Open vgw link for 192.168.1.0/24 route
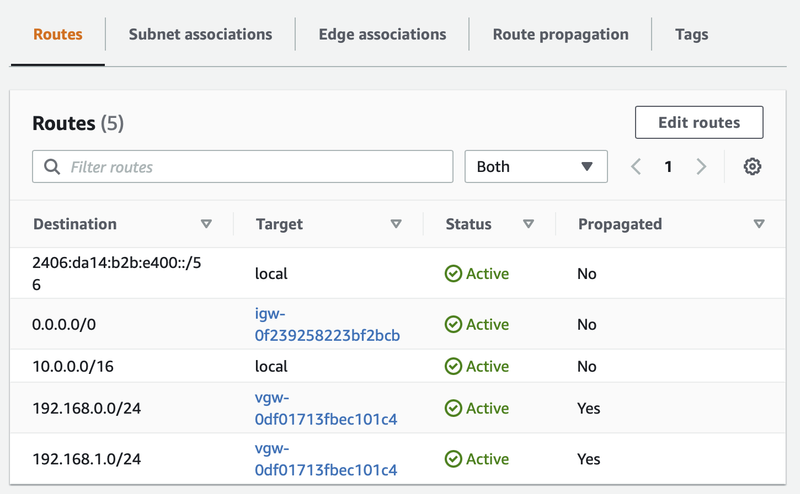The width and height of the screenshot is (800, 494). click(326, 459)
